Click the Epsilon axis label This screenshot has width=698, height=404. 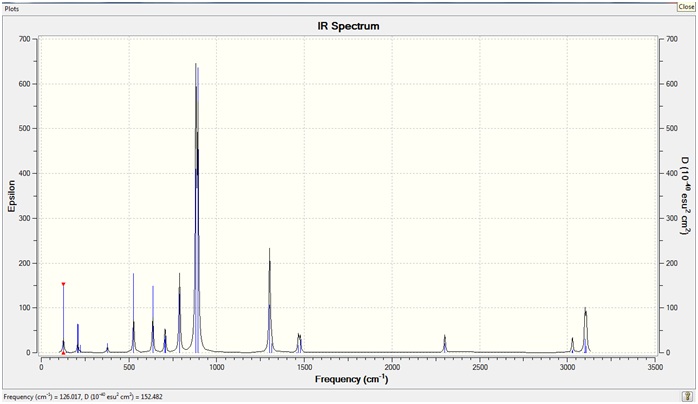click(12, 196)
